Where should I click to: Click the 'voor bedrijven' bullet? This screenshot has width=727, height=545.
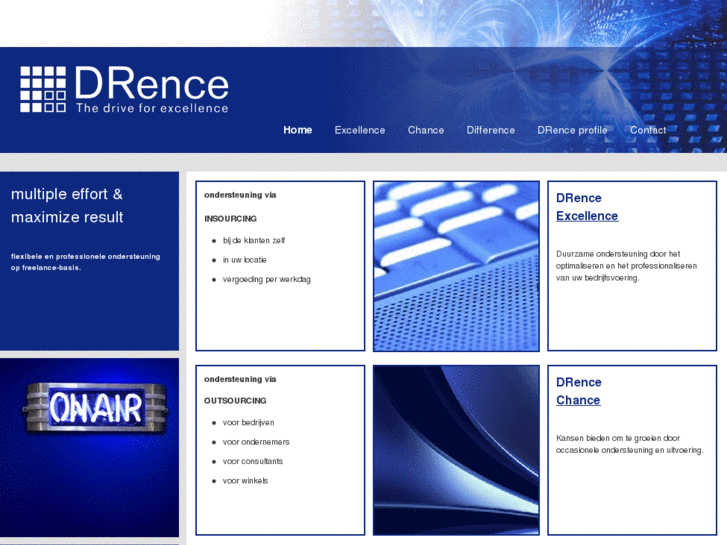coord(249,423)
